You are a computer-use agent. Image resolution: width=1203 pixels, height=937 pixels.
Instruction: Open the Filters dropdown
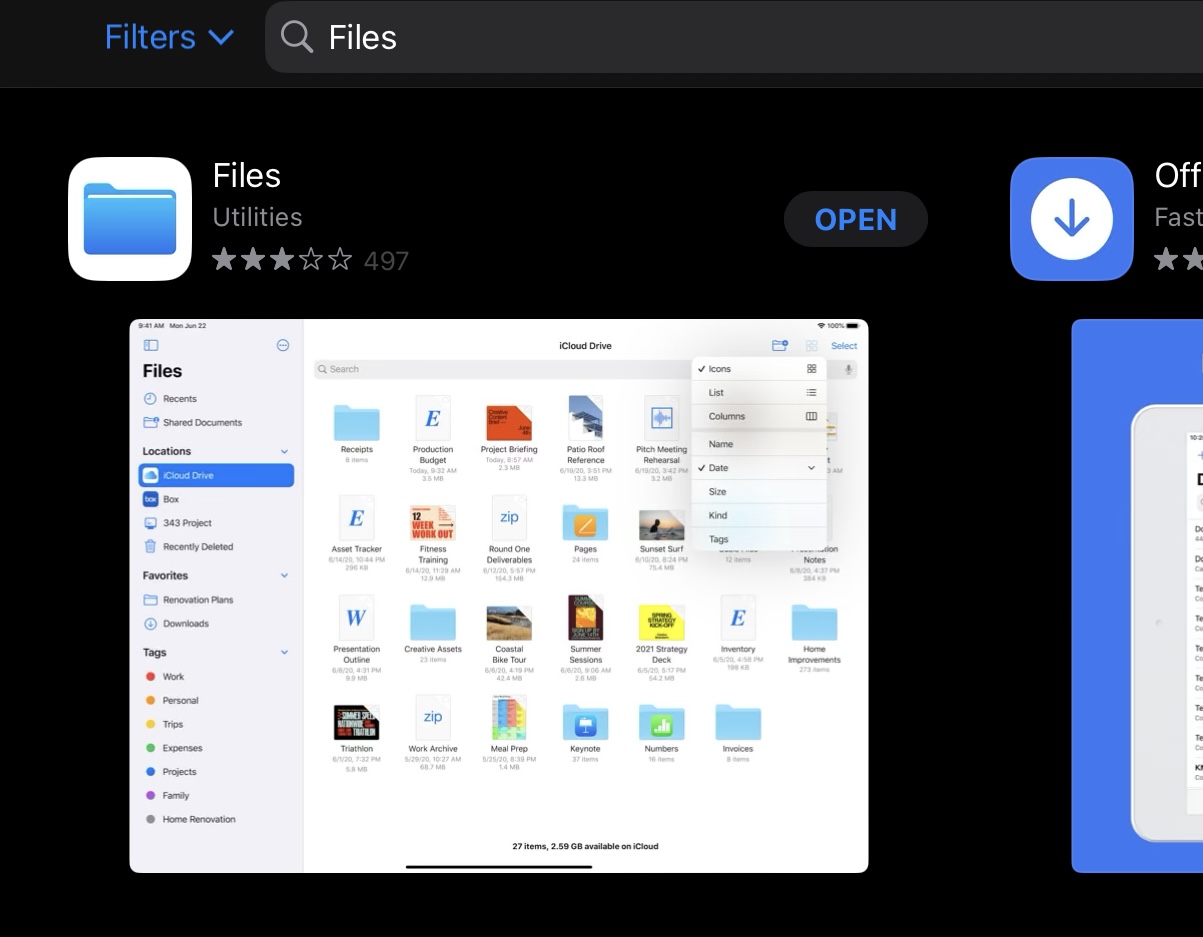[x=169, y=37]
